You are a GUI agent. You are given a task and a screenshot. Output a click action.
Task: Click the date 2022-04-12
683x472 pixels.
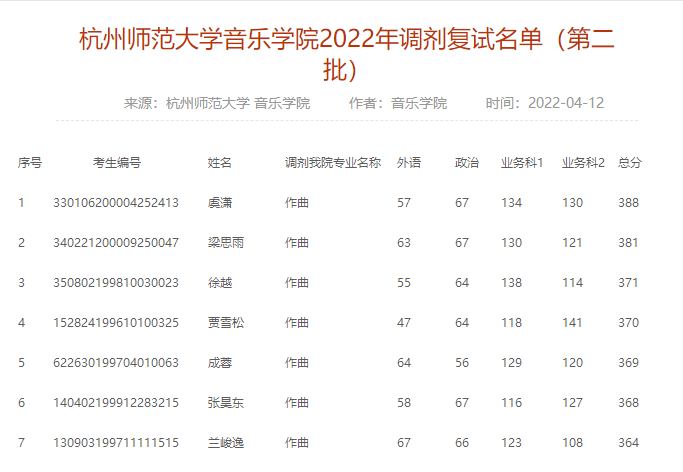click(x=566, y=103)
